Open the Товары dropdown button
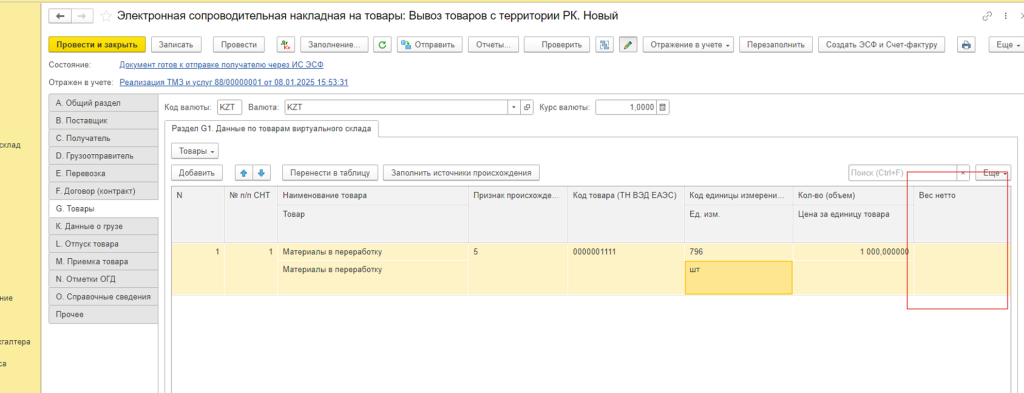The image size is (1024, 393). [x=195, y=151]
